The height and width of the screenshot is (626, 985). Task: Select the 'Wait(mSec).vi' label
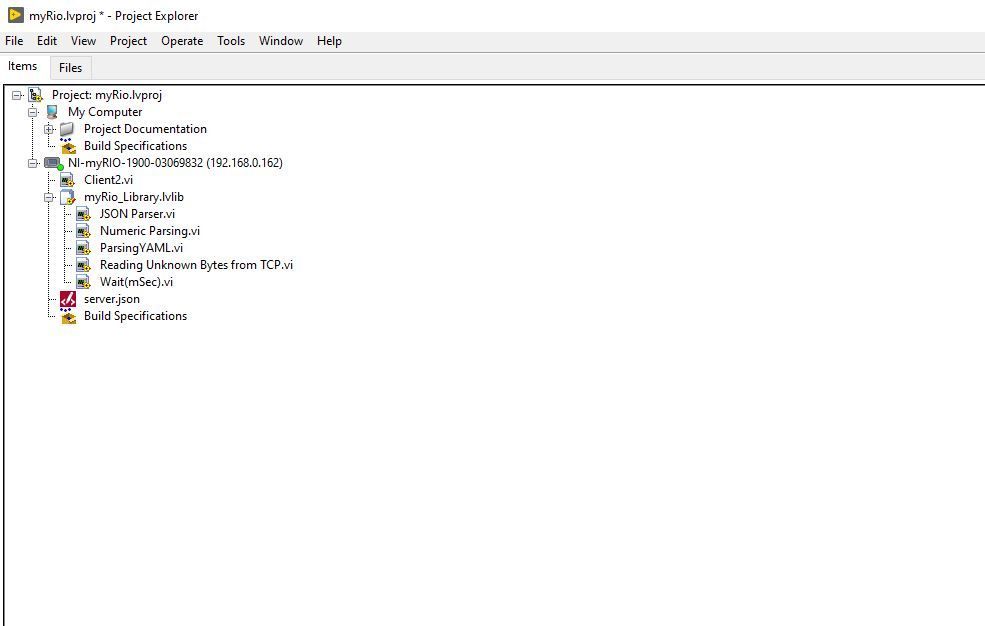tap(136, 282)
